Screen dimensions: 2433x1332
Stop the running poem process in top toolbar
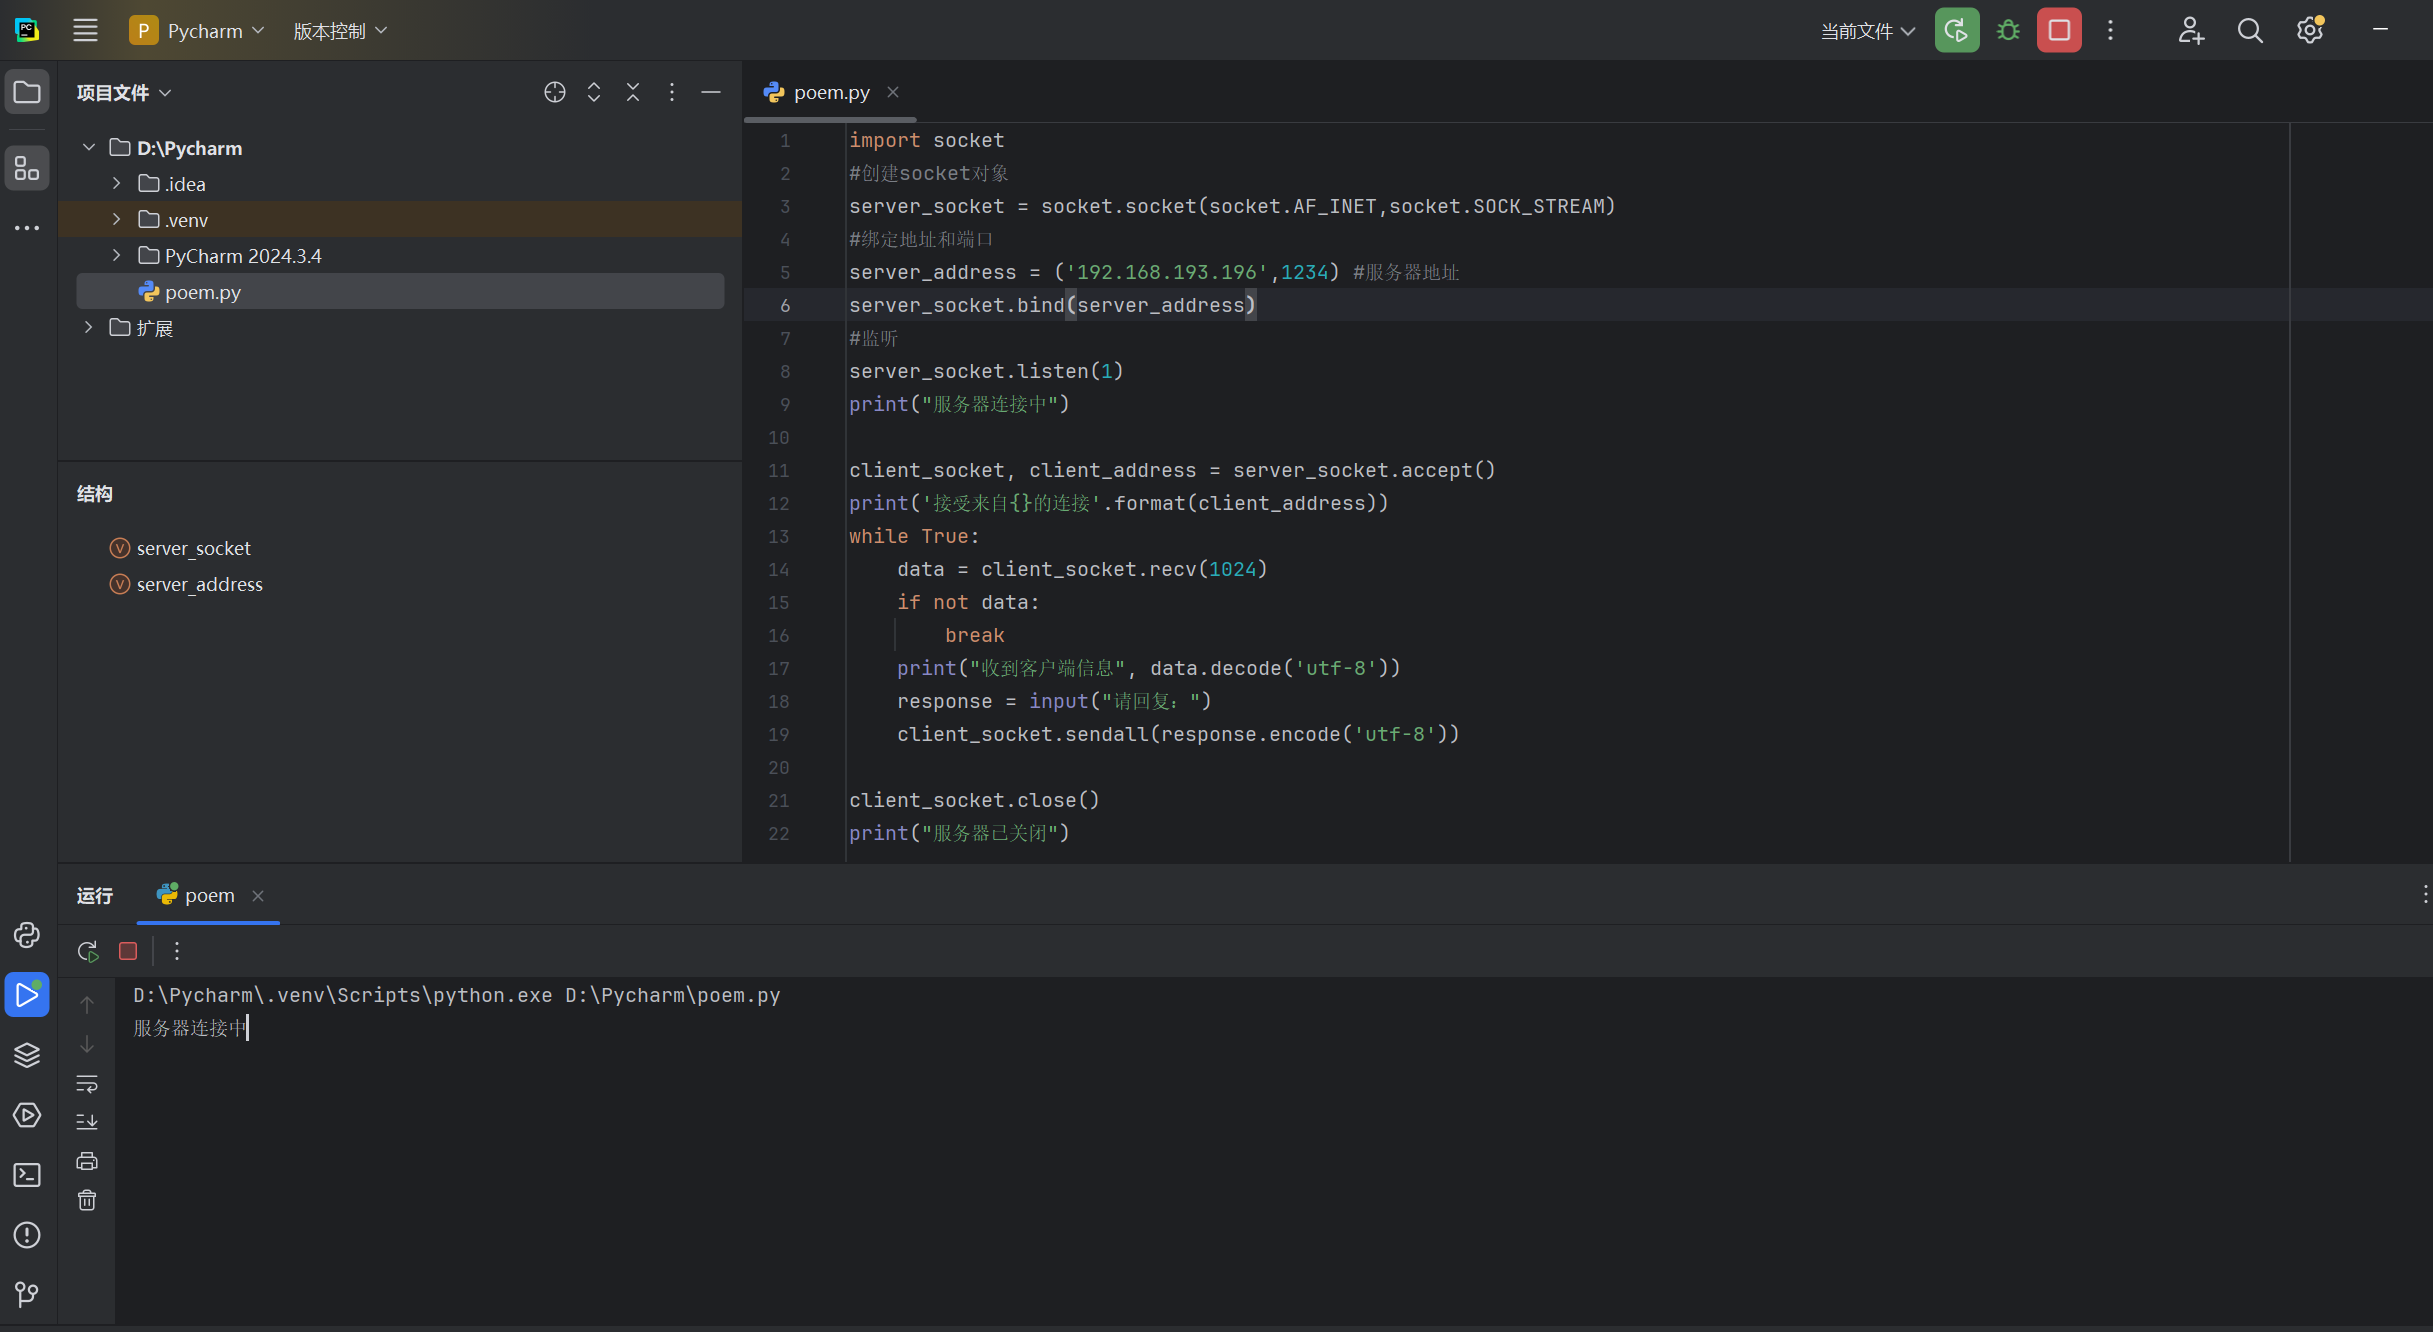[2059, 31]
